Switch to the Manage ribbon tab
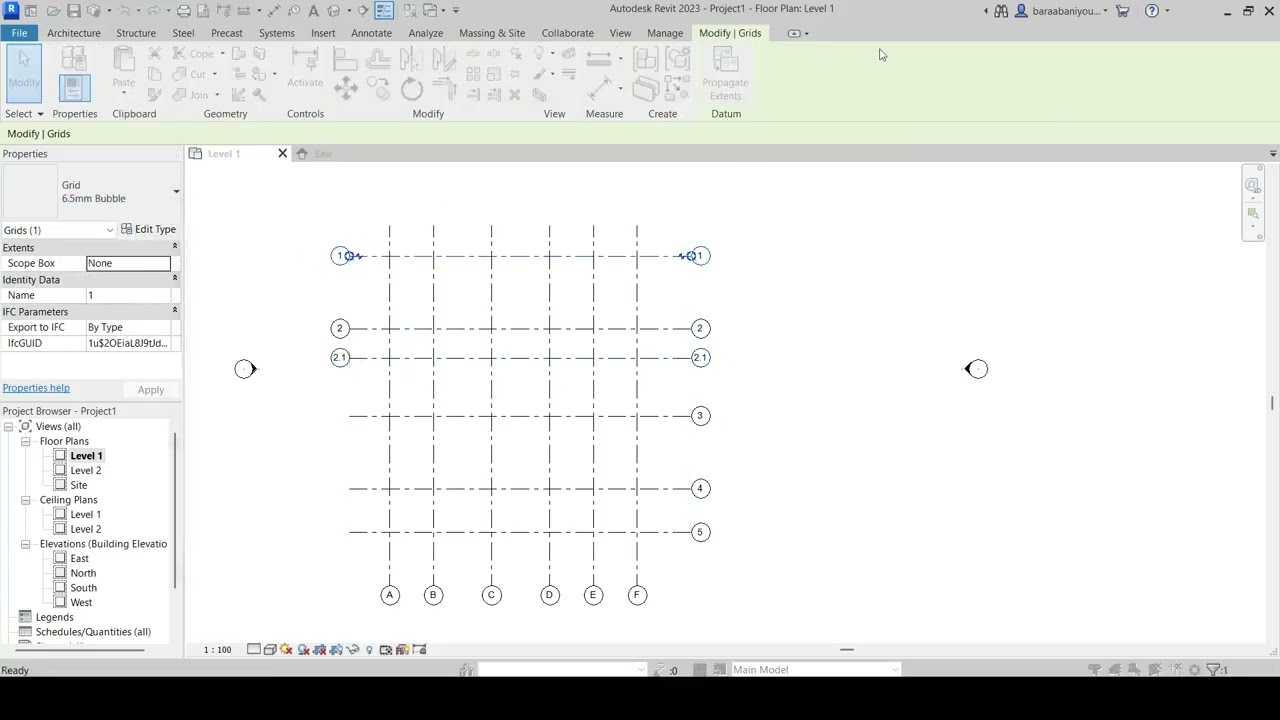The image size is (1280, 720). click(x=665, y=33)
